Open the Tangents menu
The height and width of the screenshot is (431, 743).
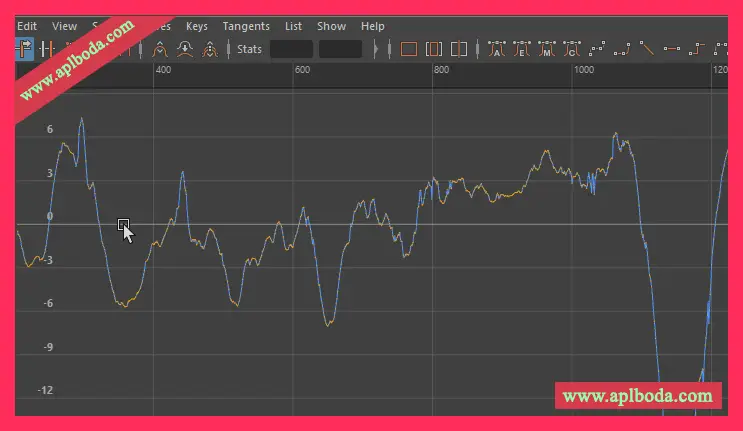pos(246,26)
